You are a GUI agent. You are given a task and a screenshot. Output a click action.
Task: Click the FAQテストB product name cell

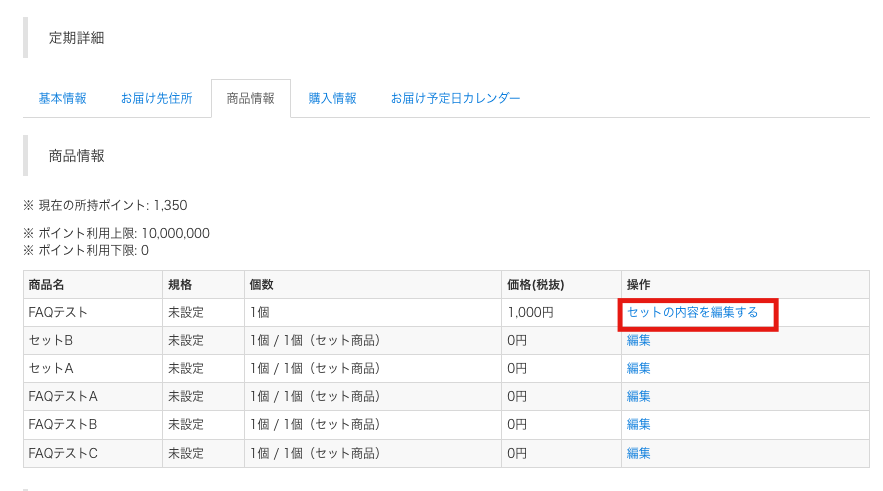93,424
